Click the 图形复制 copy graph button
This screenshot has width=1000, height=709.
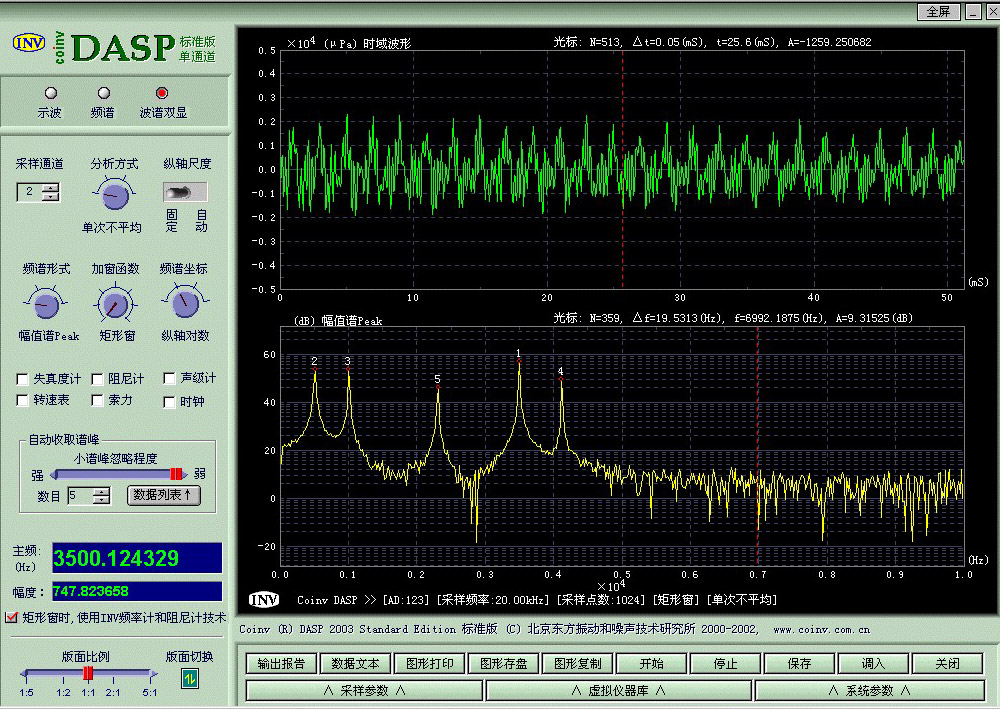tap(577, 664)
